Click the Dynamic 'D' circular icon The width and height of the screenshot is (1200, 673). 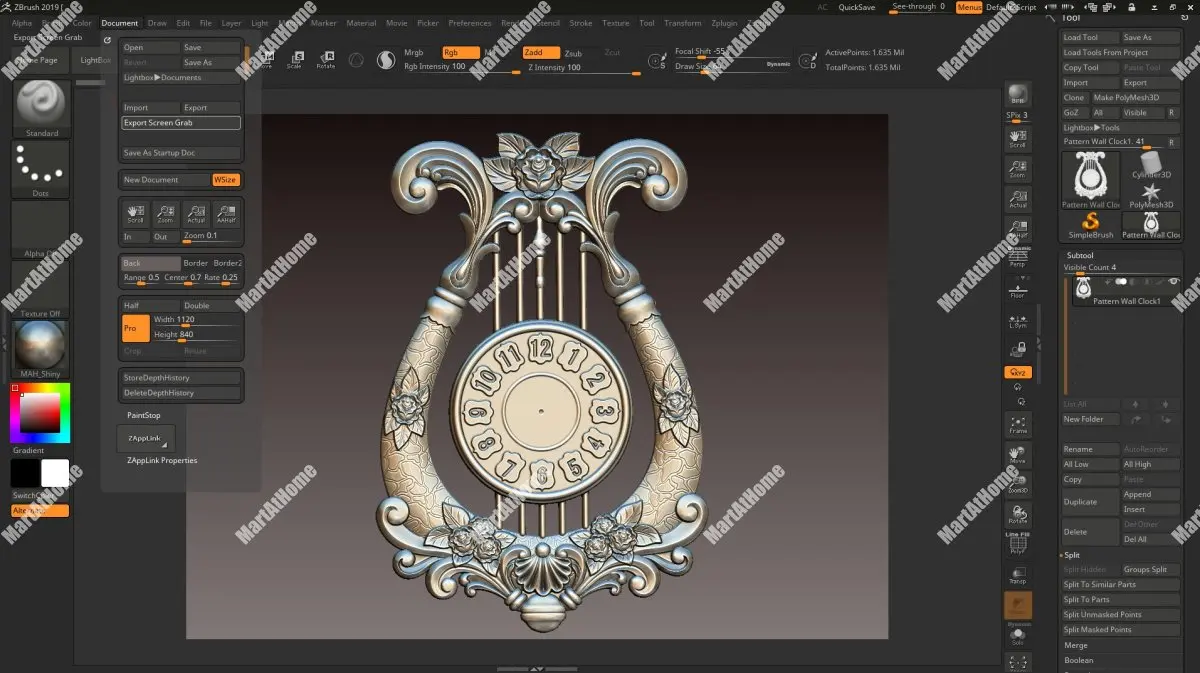(x=809, y=62)
